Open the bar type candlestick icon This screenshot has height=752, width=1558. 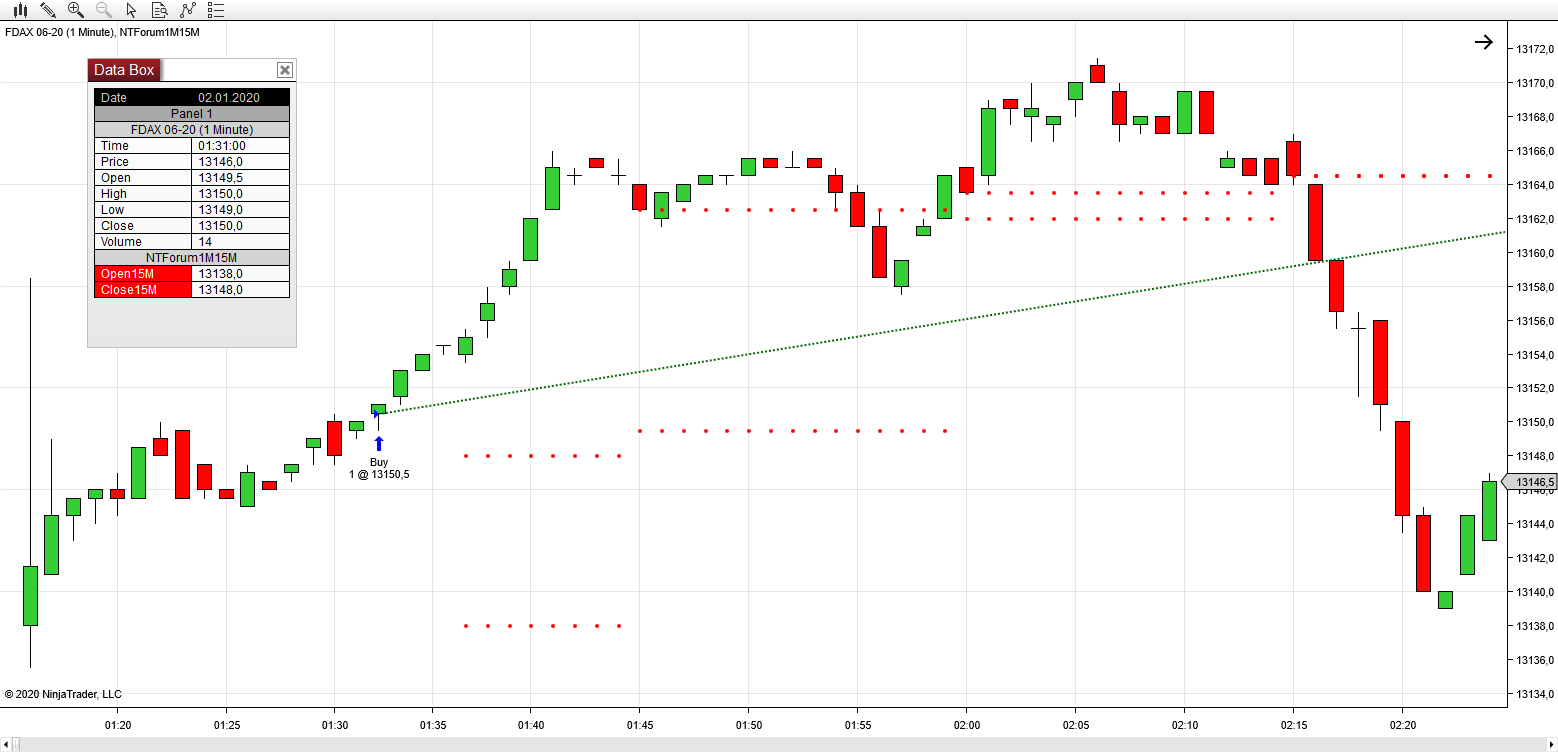(19, 10)
